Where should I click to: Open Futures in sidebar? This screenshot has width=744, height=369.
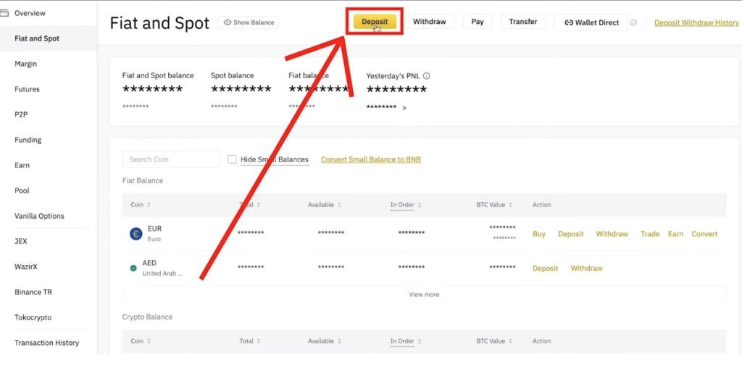(x=27, y=89)
